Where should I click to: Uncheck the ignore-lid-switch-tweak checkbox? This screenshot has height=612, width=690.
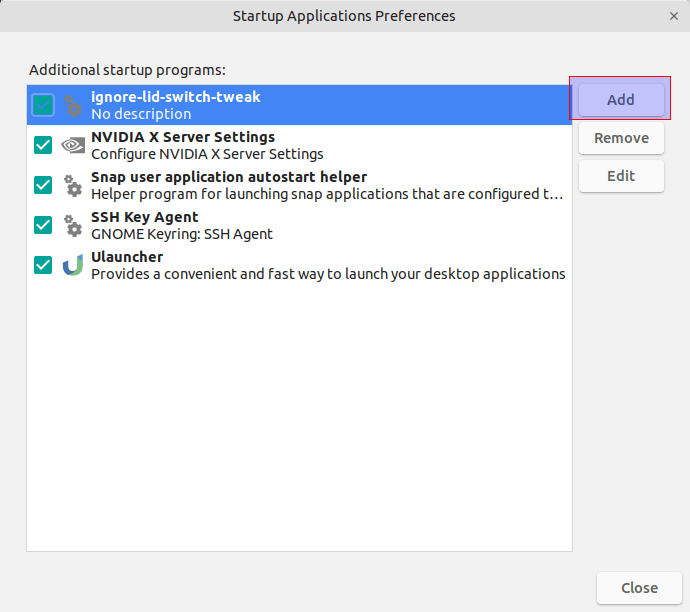click(43, 105)
